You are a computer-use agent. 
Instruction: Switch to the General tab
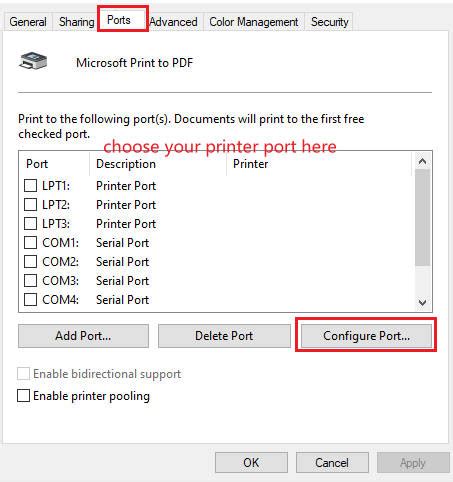[x=28, y=22]
